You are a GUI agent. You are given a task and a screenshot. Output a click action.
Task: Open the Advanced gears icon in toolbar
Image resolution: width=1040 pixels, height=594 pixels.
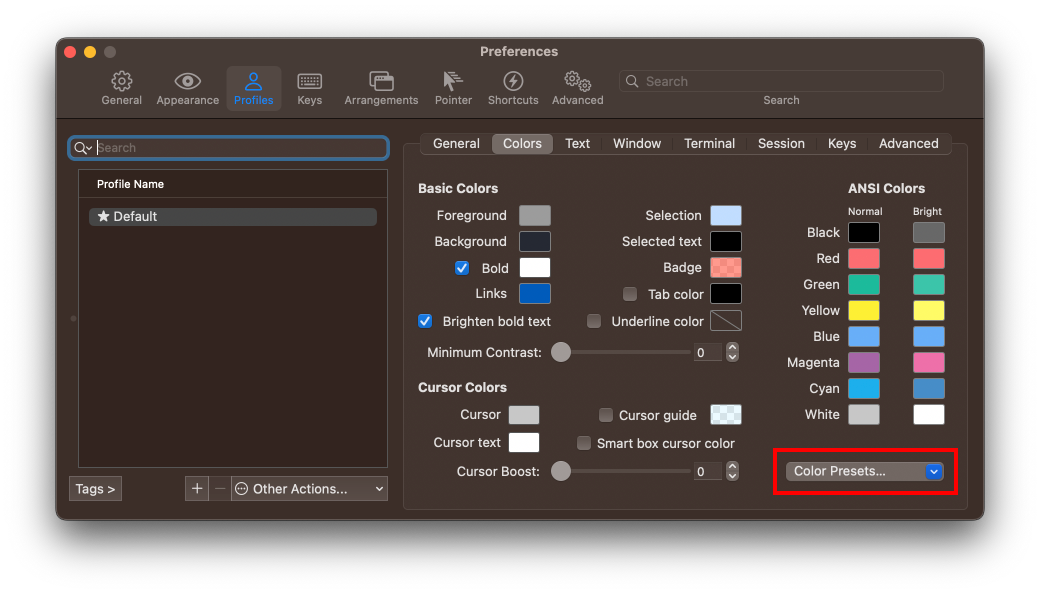coord(578,81)
